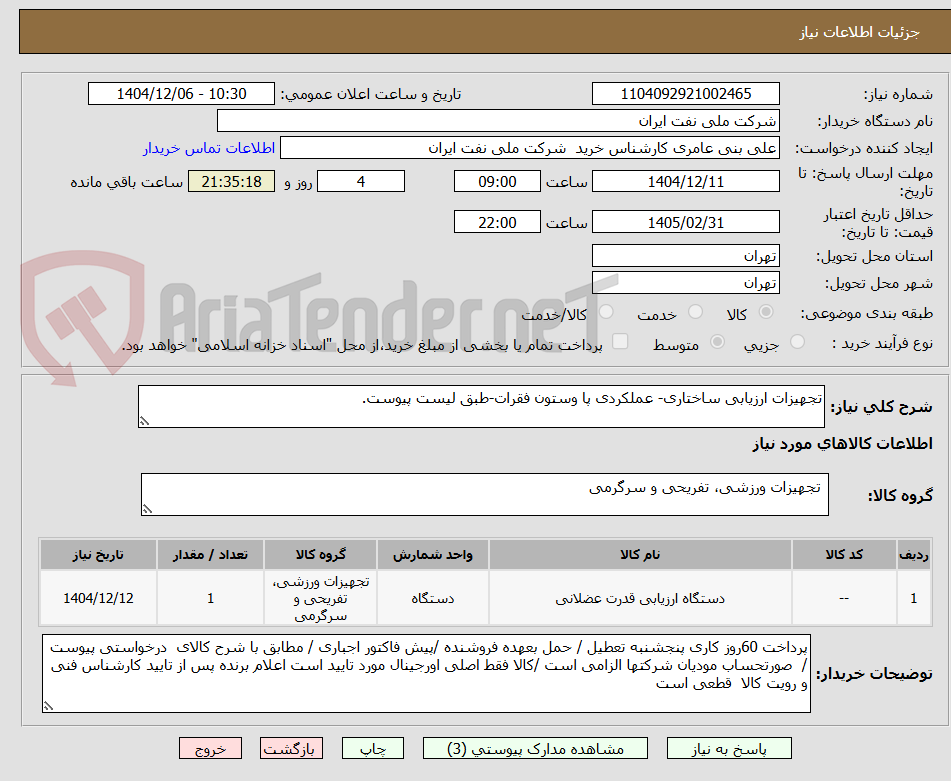Open 'مشاهده مدارک پیوستی (3)' attachments
The image size is (951, 781).
coord(536,748)
